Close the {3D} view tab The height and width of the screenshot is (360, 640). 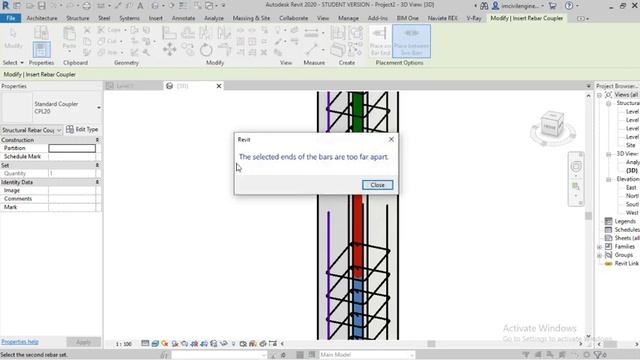click(219, 86)
